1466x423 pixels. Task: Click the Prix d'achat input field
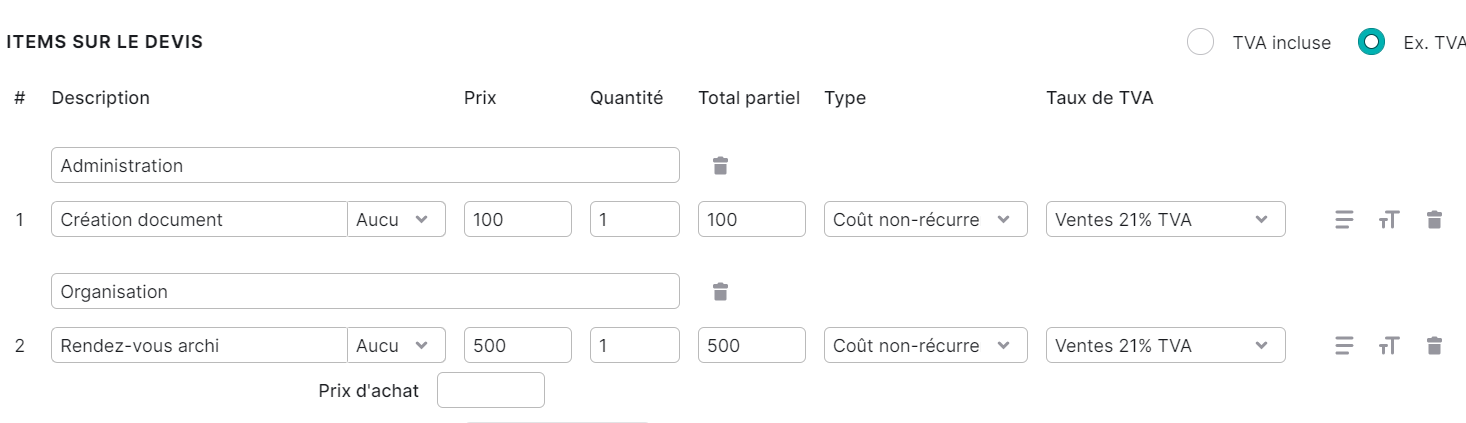[491, 390]
